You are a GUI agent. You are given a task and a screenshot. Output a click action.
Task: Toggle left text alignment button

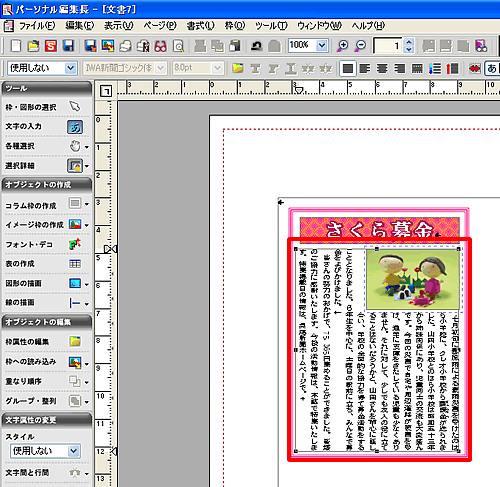tap(365, 69)
